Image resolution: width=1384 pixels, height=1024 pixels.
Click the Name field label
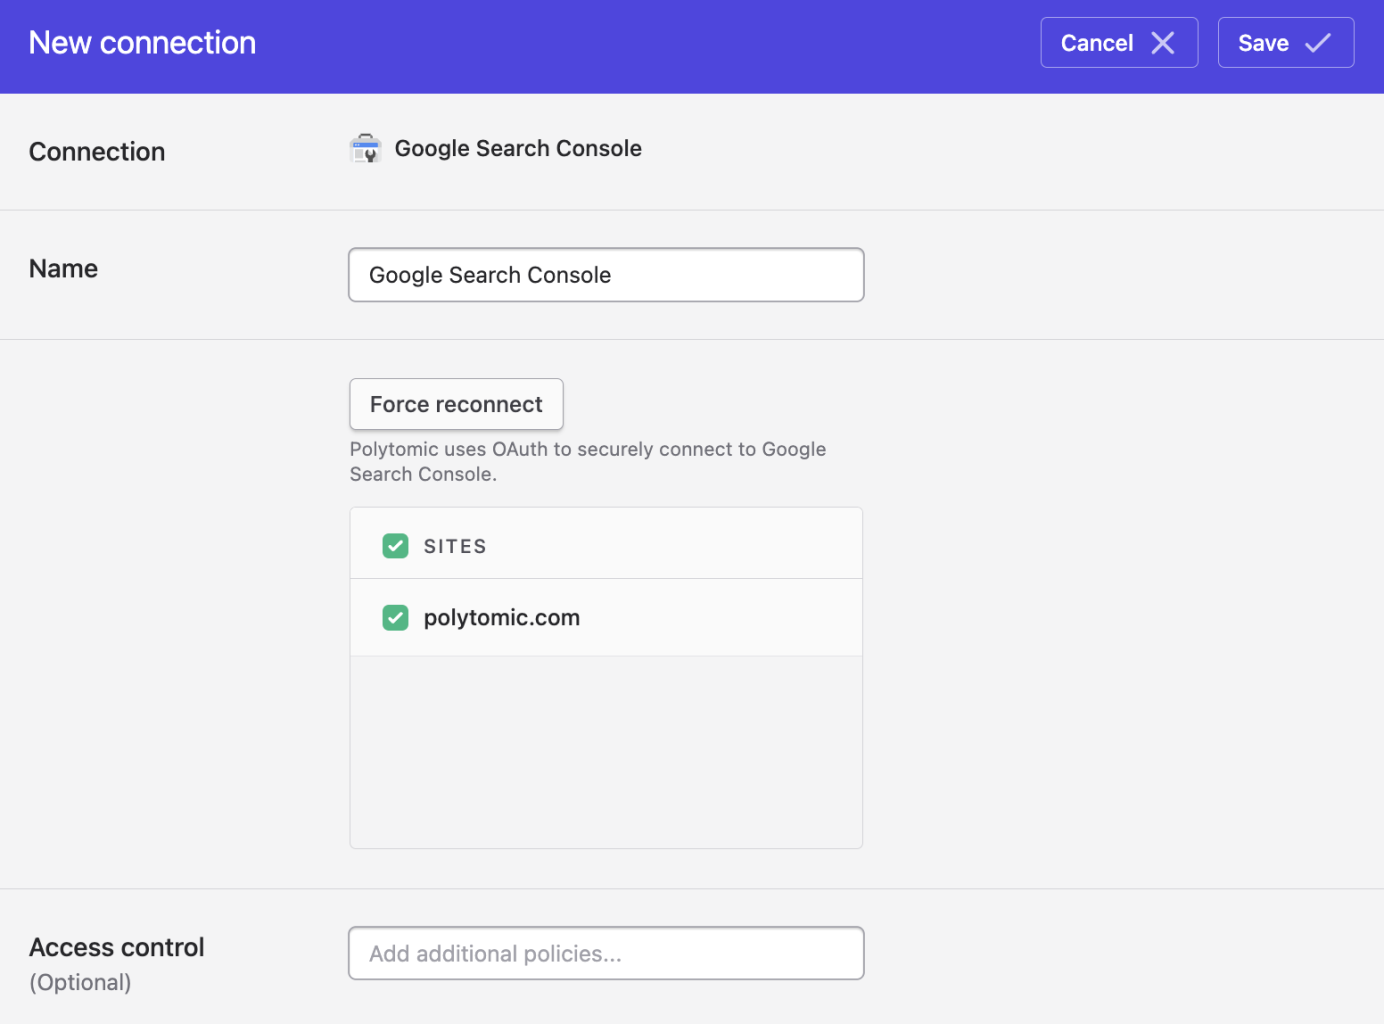coord(63,269)
